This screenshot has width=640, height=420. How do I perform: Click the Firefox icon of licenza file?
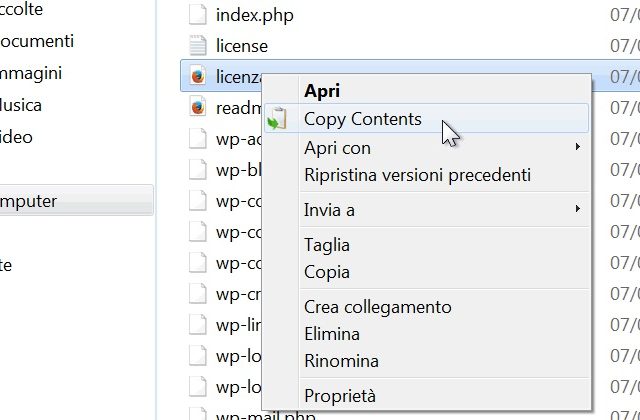(197, 76)
